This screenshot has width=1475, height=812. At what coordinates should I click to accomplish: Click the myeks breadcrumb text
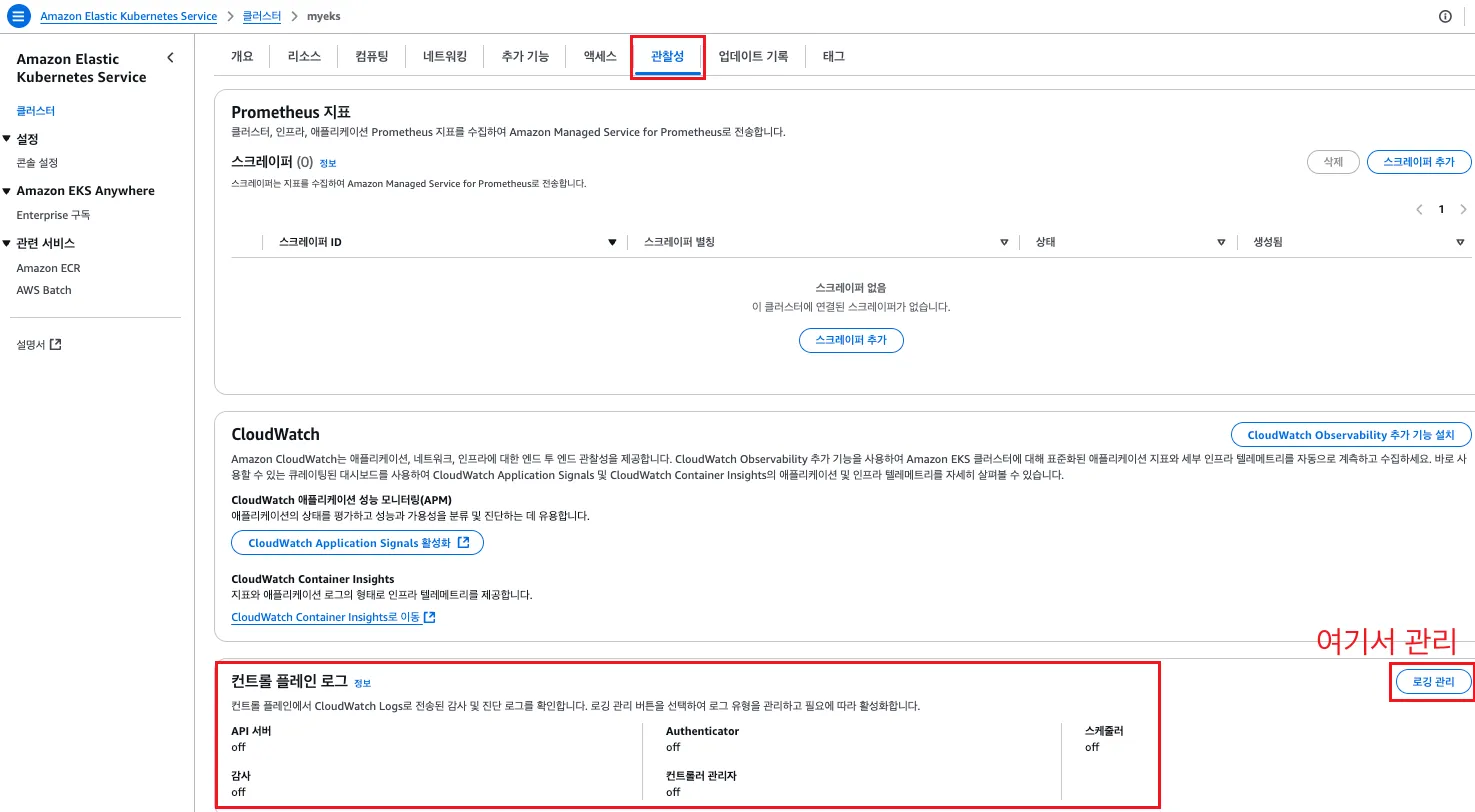(x=324, y=17)
